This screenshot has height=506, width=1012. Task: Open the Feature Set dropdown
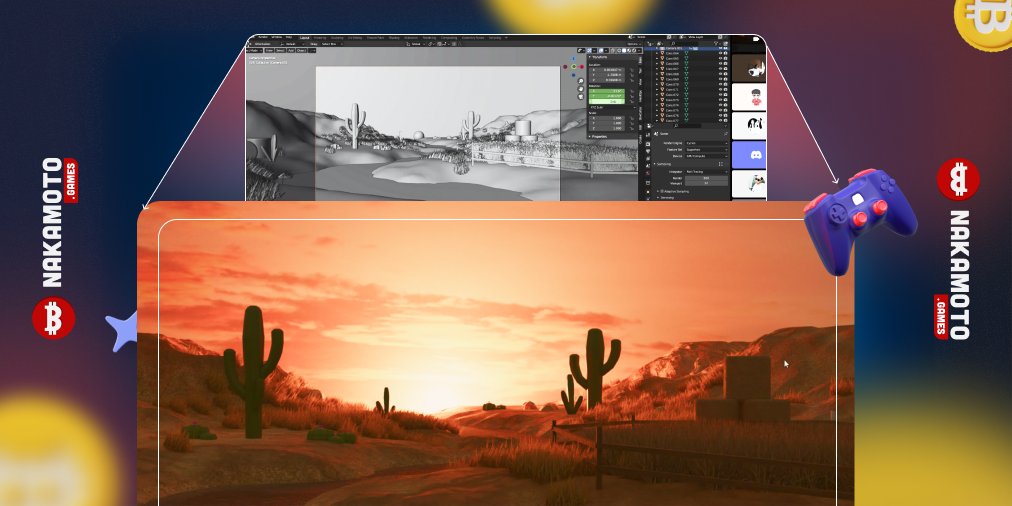click(707, 150)
